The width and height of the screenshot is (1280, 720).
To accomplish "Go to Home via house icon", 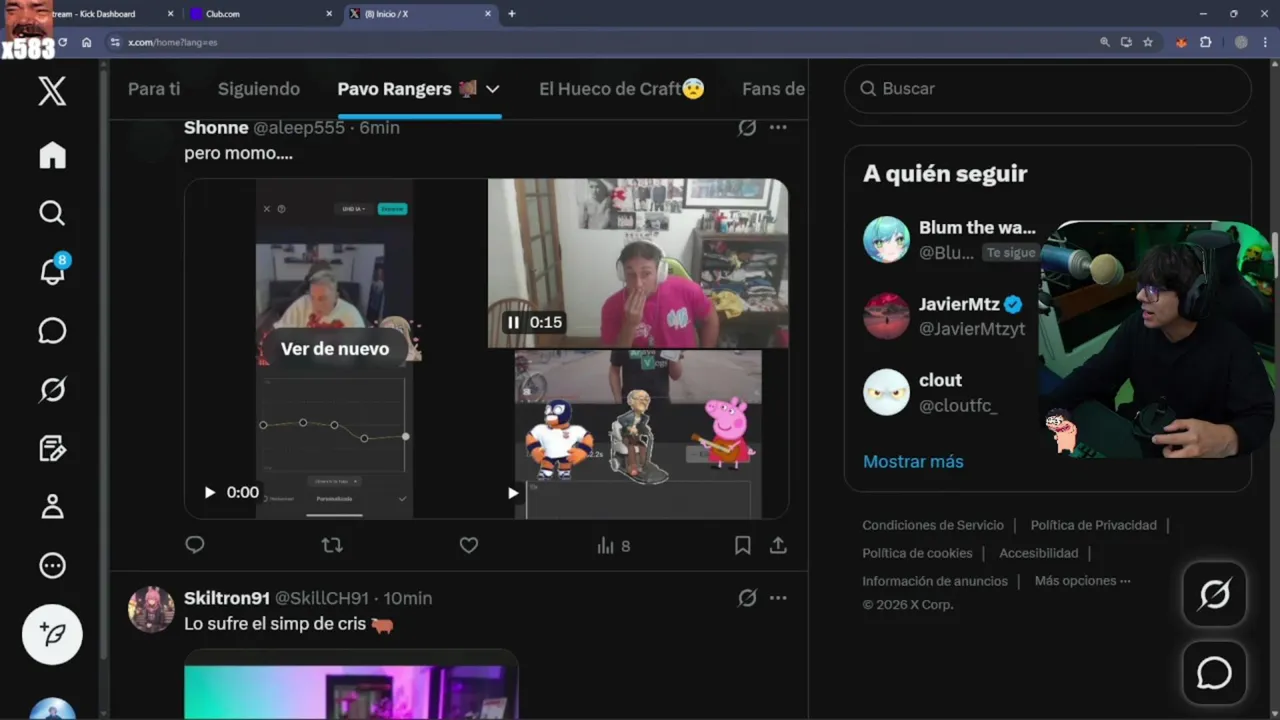I will 52,155.
